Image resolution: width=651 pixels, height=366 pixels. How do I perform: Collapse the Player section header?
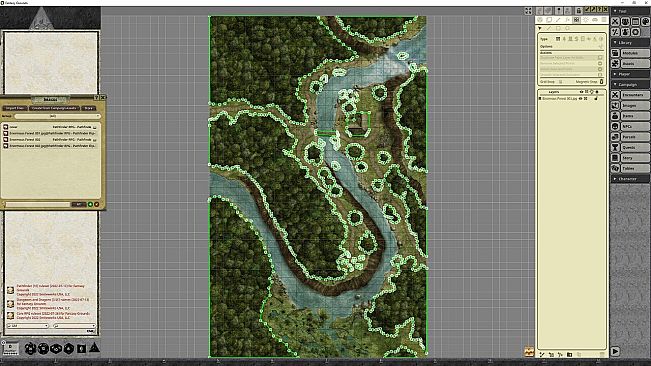coord(629,74)
